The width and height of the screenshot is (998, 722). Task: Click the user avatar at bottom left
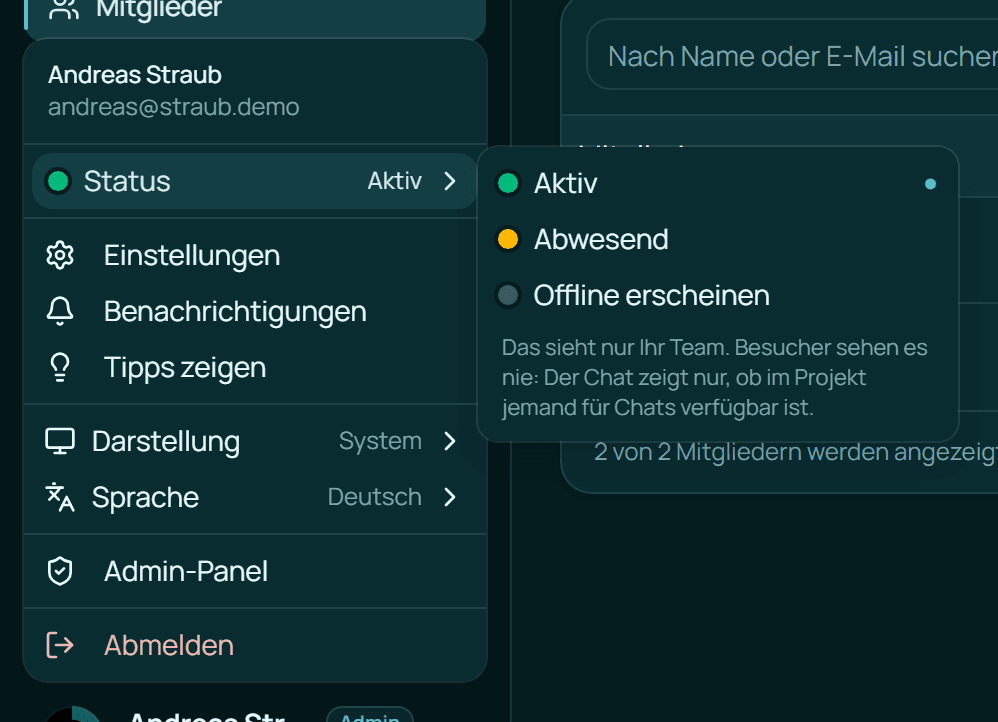tap(72, 716)
